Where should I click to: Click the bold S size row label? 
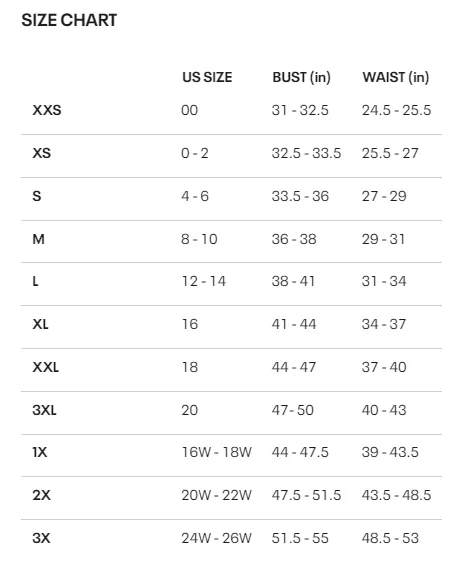(37, 196)
